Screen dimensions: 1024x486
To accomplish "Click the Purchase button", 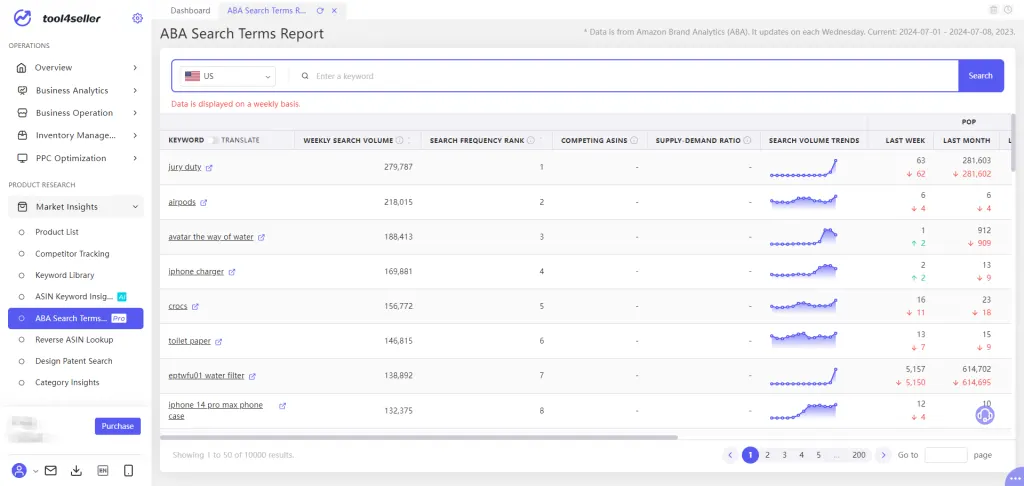I will (x=118, y=427).
